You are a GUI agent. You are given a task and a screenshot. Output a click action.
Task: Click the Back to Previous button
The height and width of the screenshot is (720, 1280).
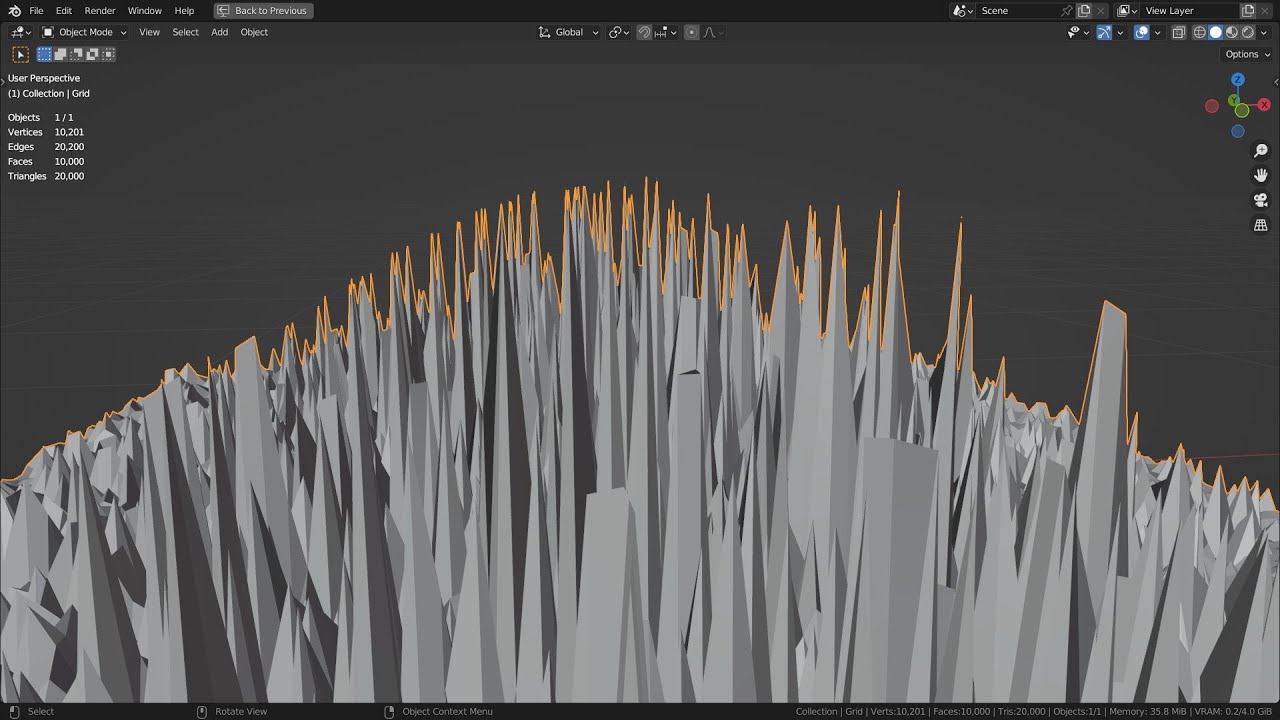point(263,10)
